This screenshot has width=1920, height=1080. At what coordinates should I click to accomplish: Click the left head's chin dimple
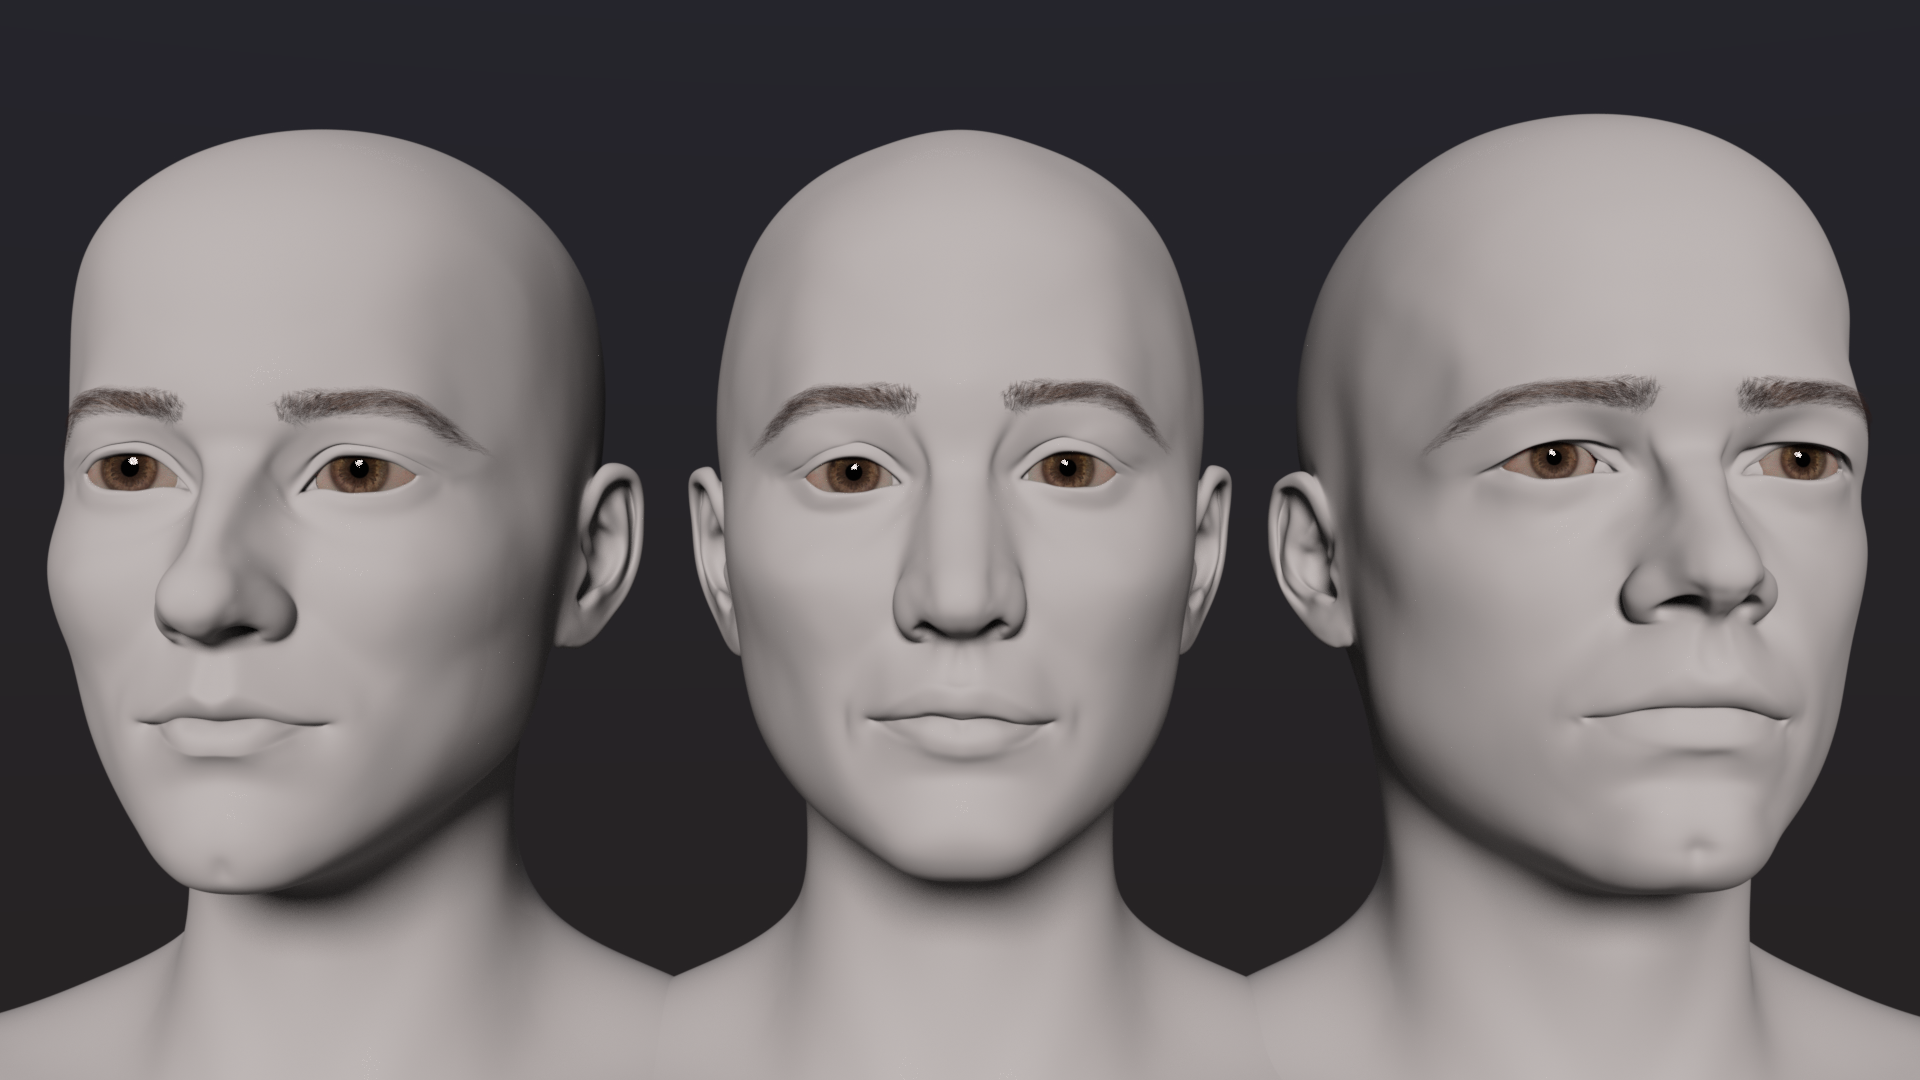[x=224, y=862]
